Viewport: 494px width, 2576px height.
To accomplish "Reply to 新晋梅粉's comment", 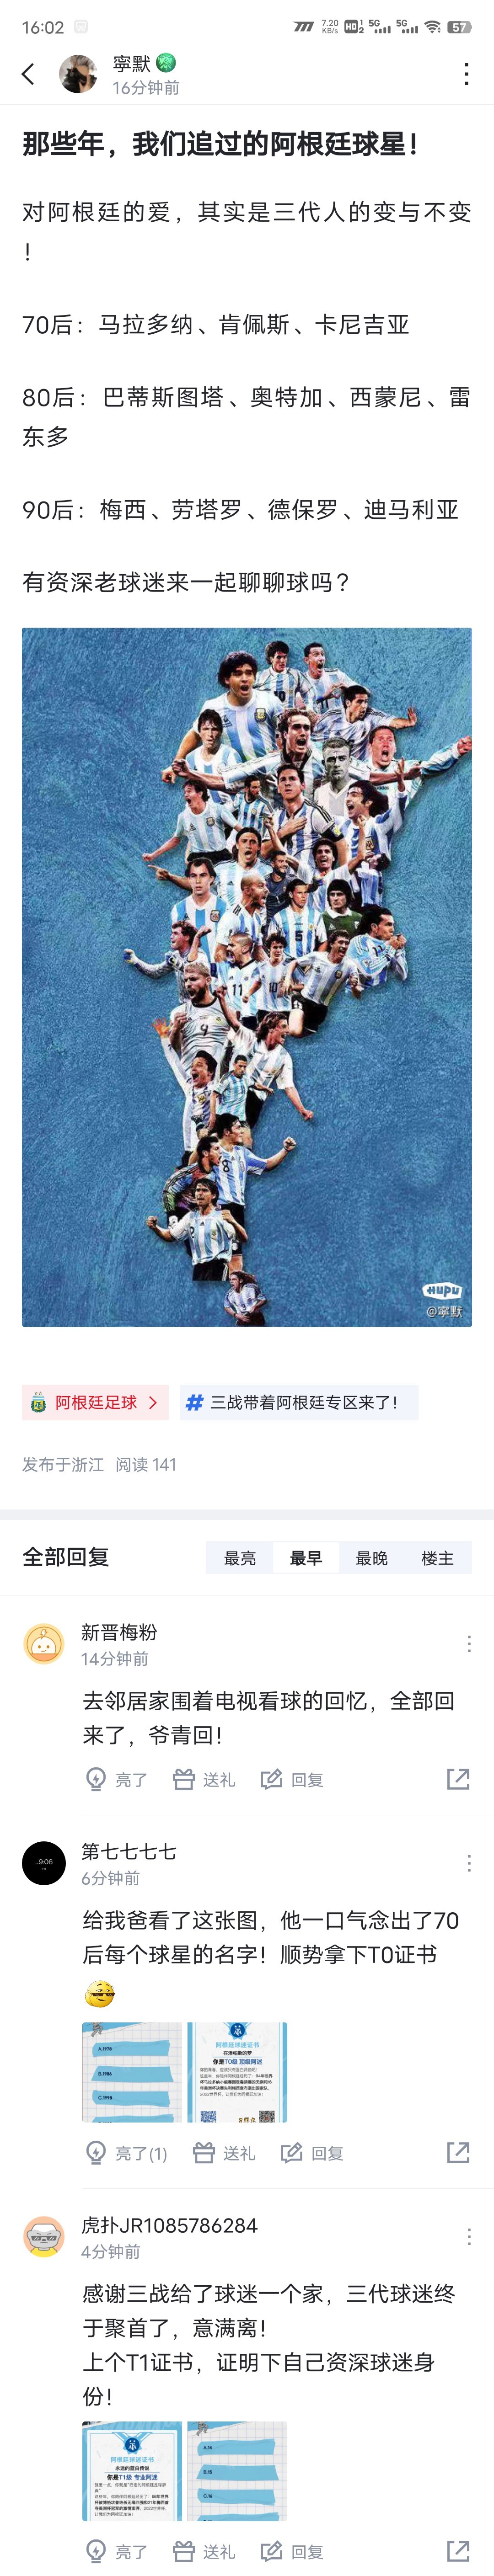I will pos(292,1779).
